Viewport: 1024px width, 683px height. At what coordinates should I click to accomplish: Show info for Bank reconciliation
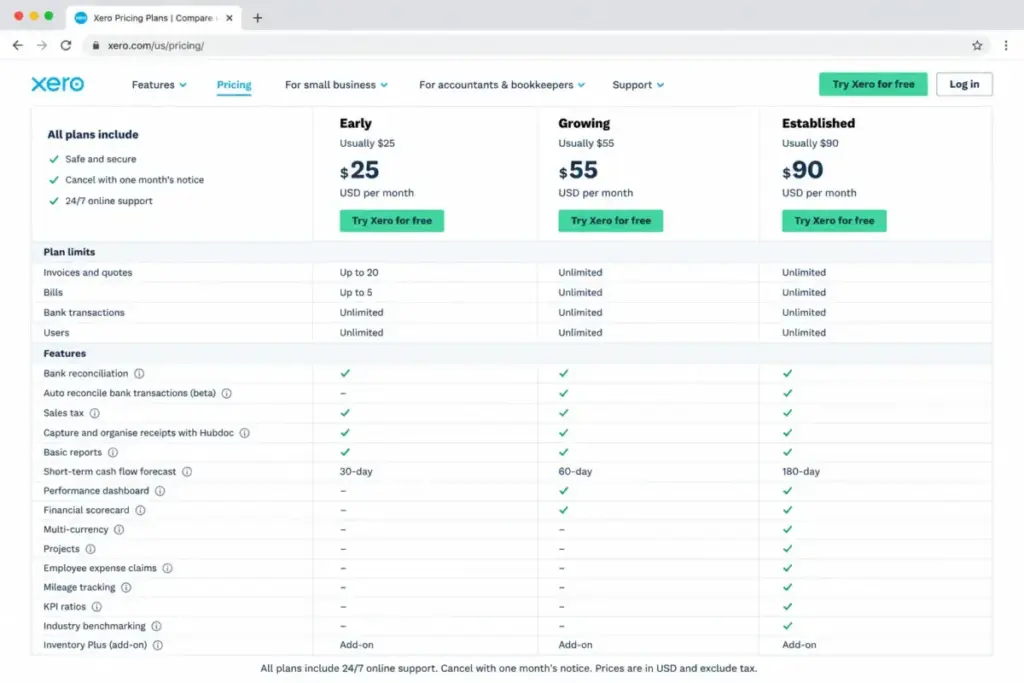(139, 373)
